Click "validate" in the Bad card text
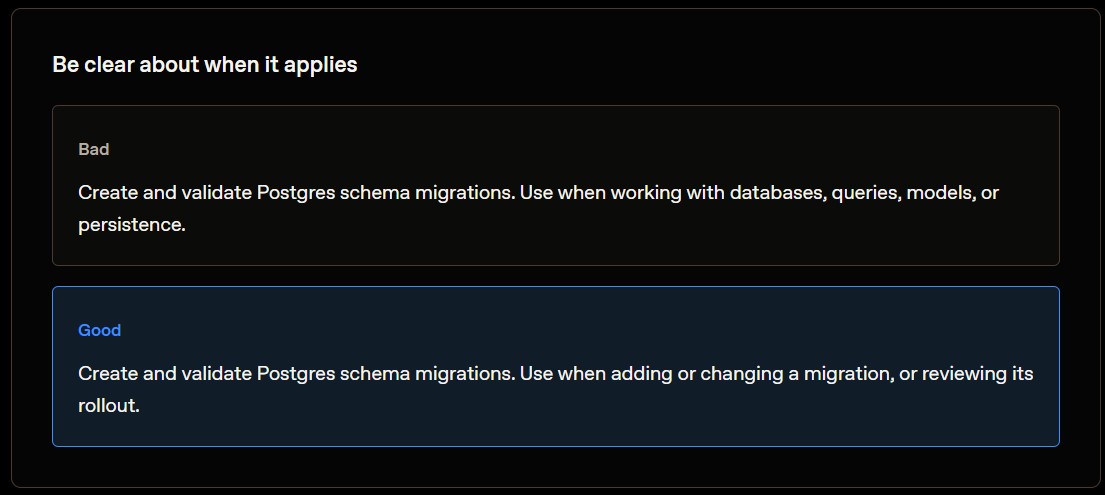 [216, 192]
